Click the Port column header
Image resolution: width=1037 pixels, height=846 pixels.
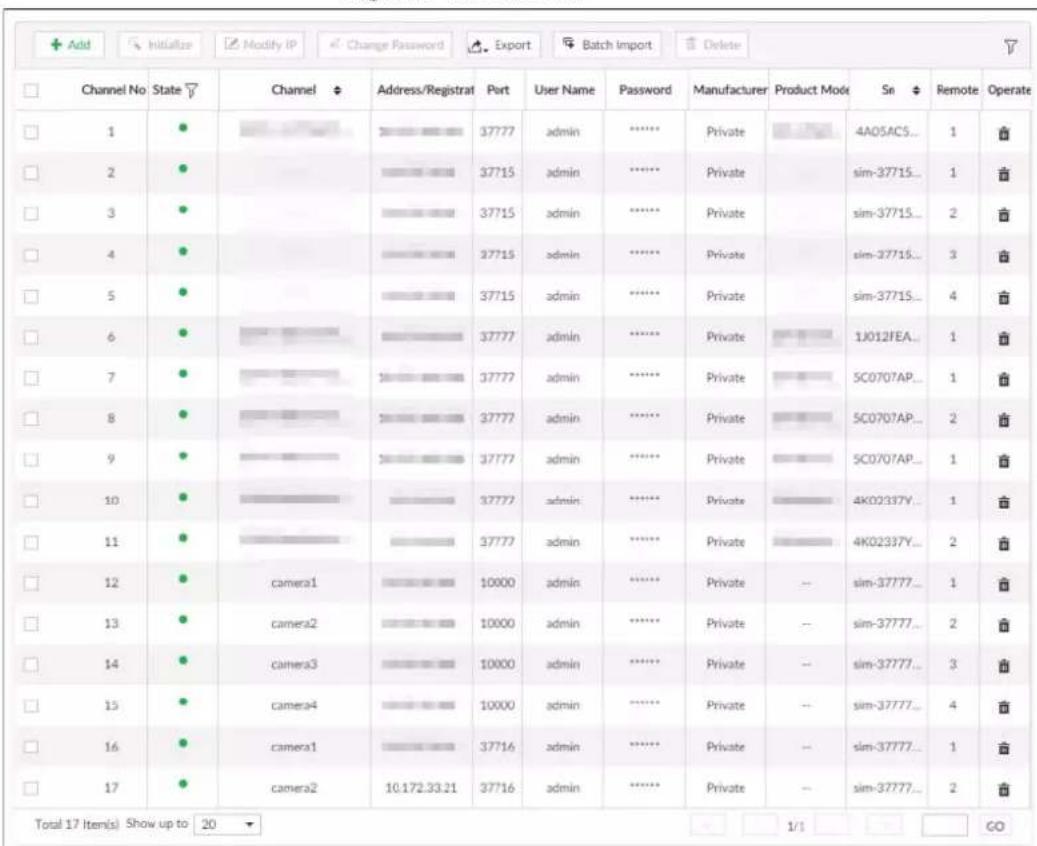497,91
